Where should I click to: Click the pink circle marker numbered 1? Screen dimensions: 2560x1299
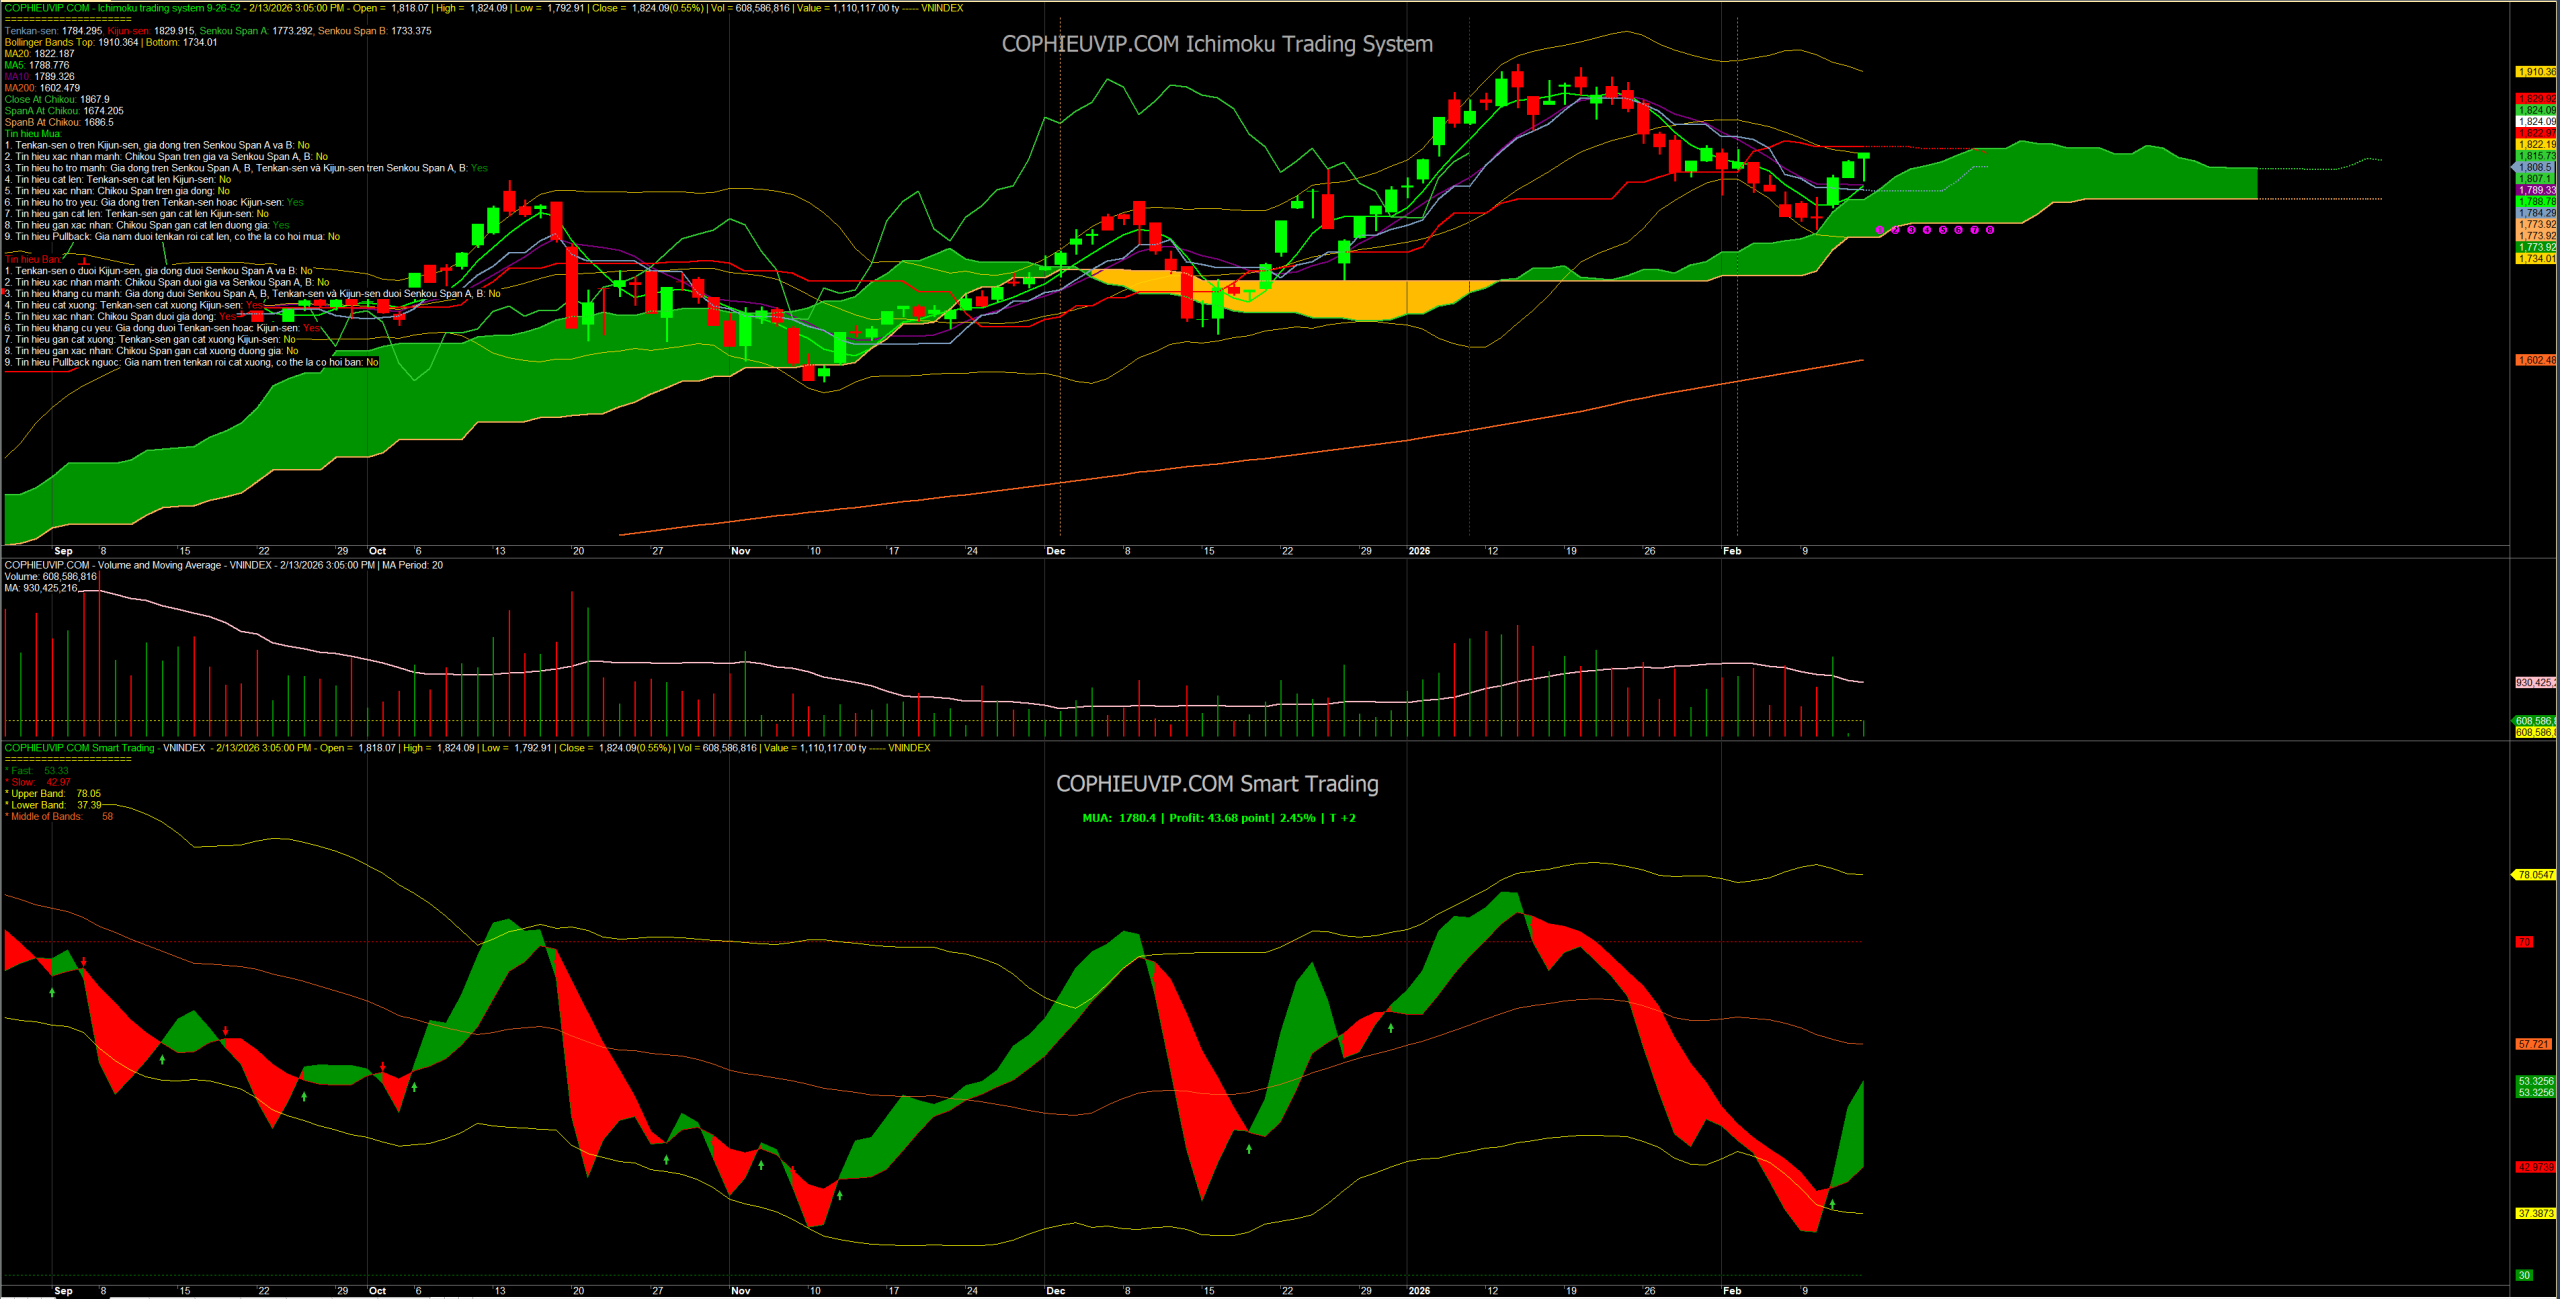pyautogui.click(x=1880, y=230)
